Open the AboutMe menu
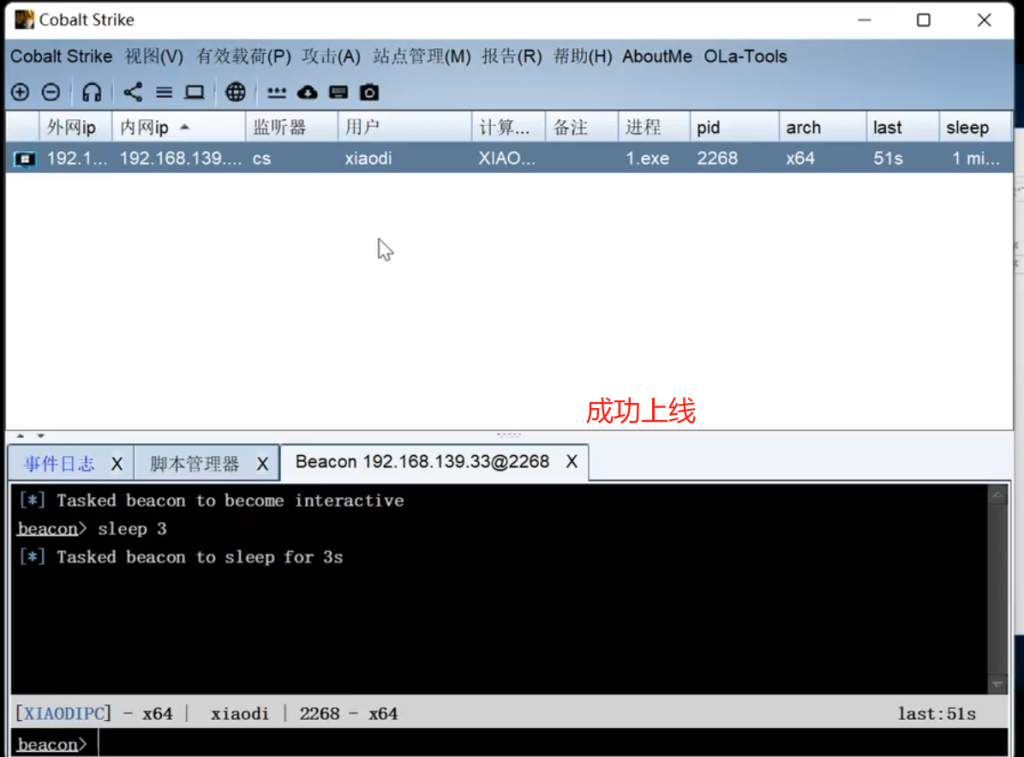The width and height of the screenshot is (1024, 757). point(657,57)
